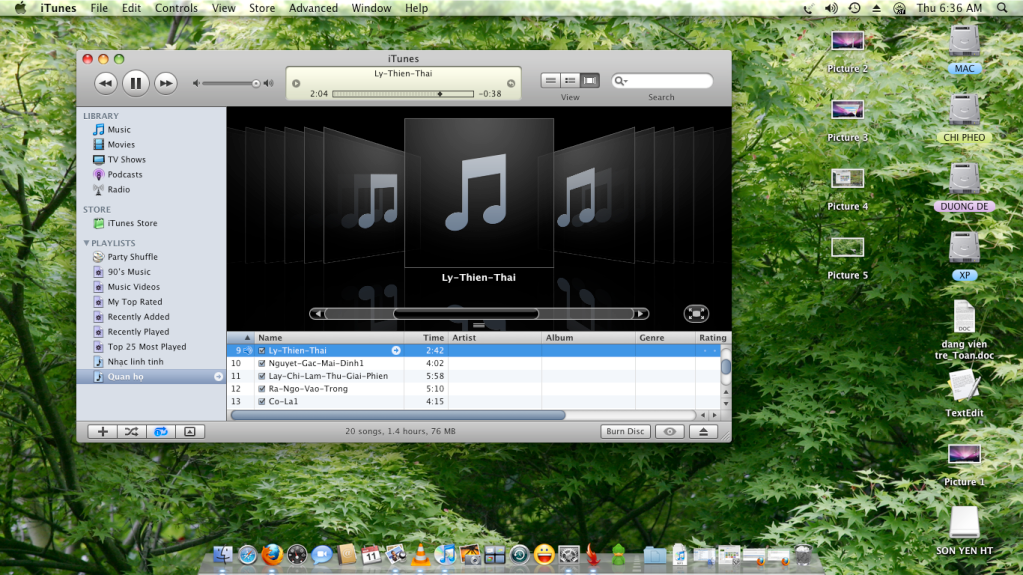1023x575 pixels.
Task: Open Spotlight search in menu bar
Action: pyautogui.click(x=1002, y=8)
